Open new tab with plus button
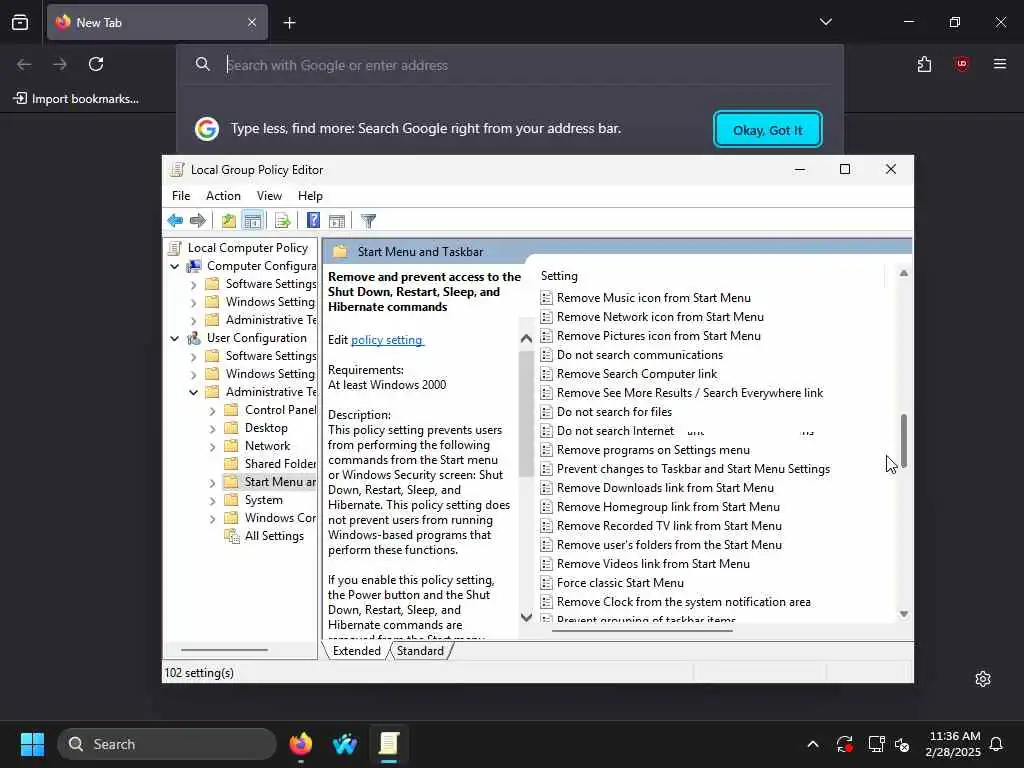The width and height of the screenshot is (1024, 768). pos(289,23)
